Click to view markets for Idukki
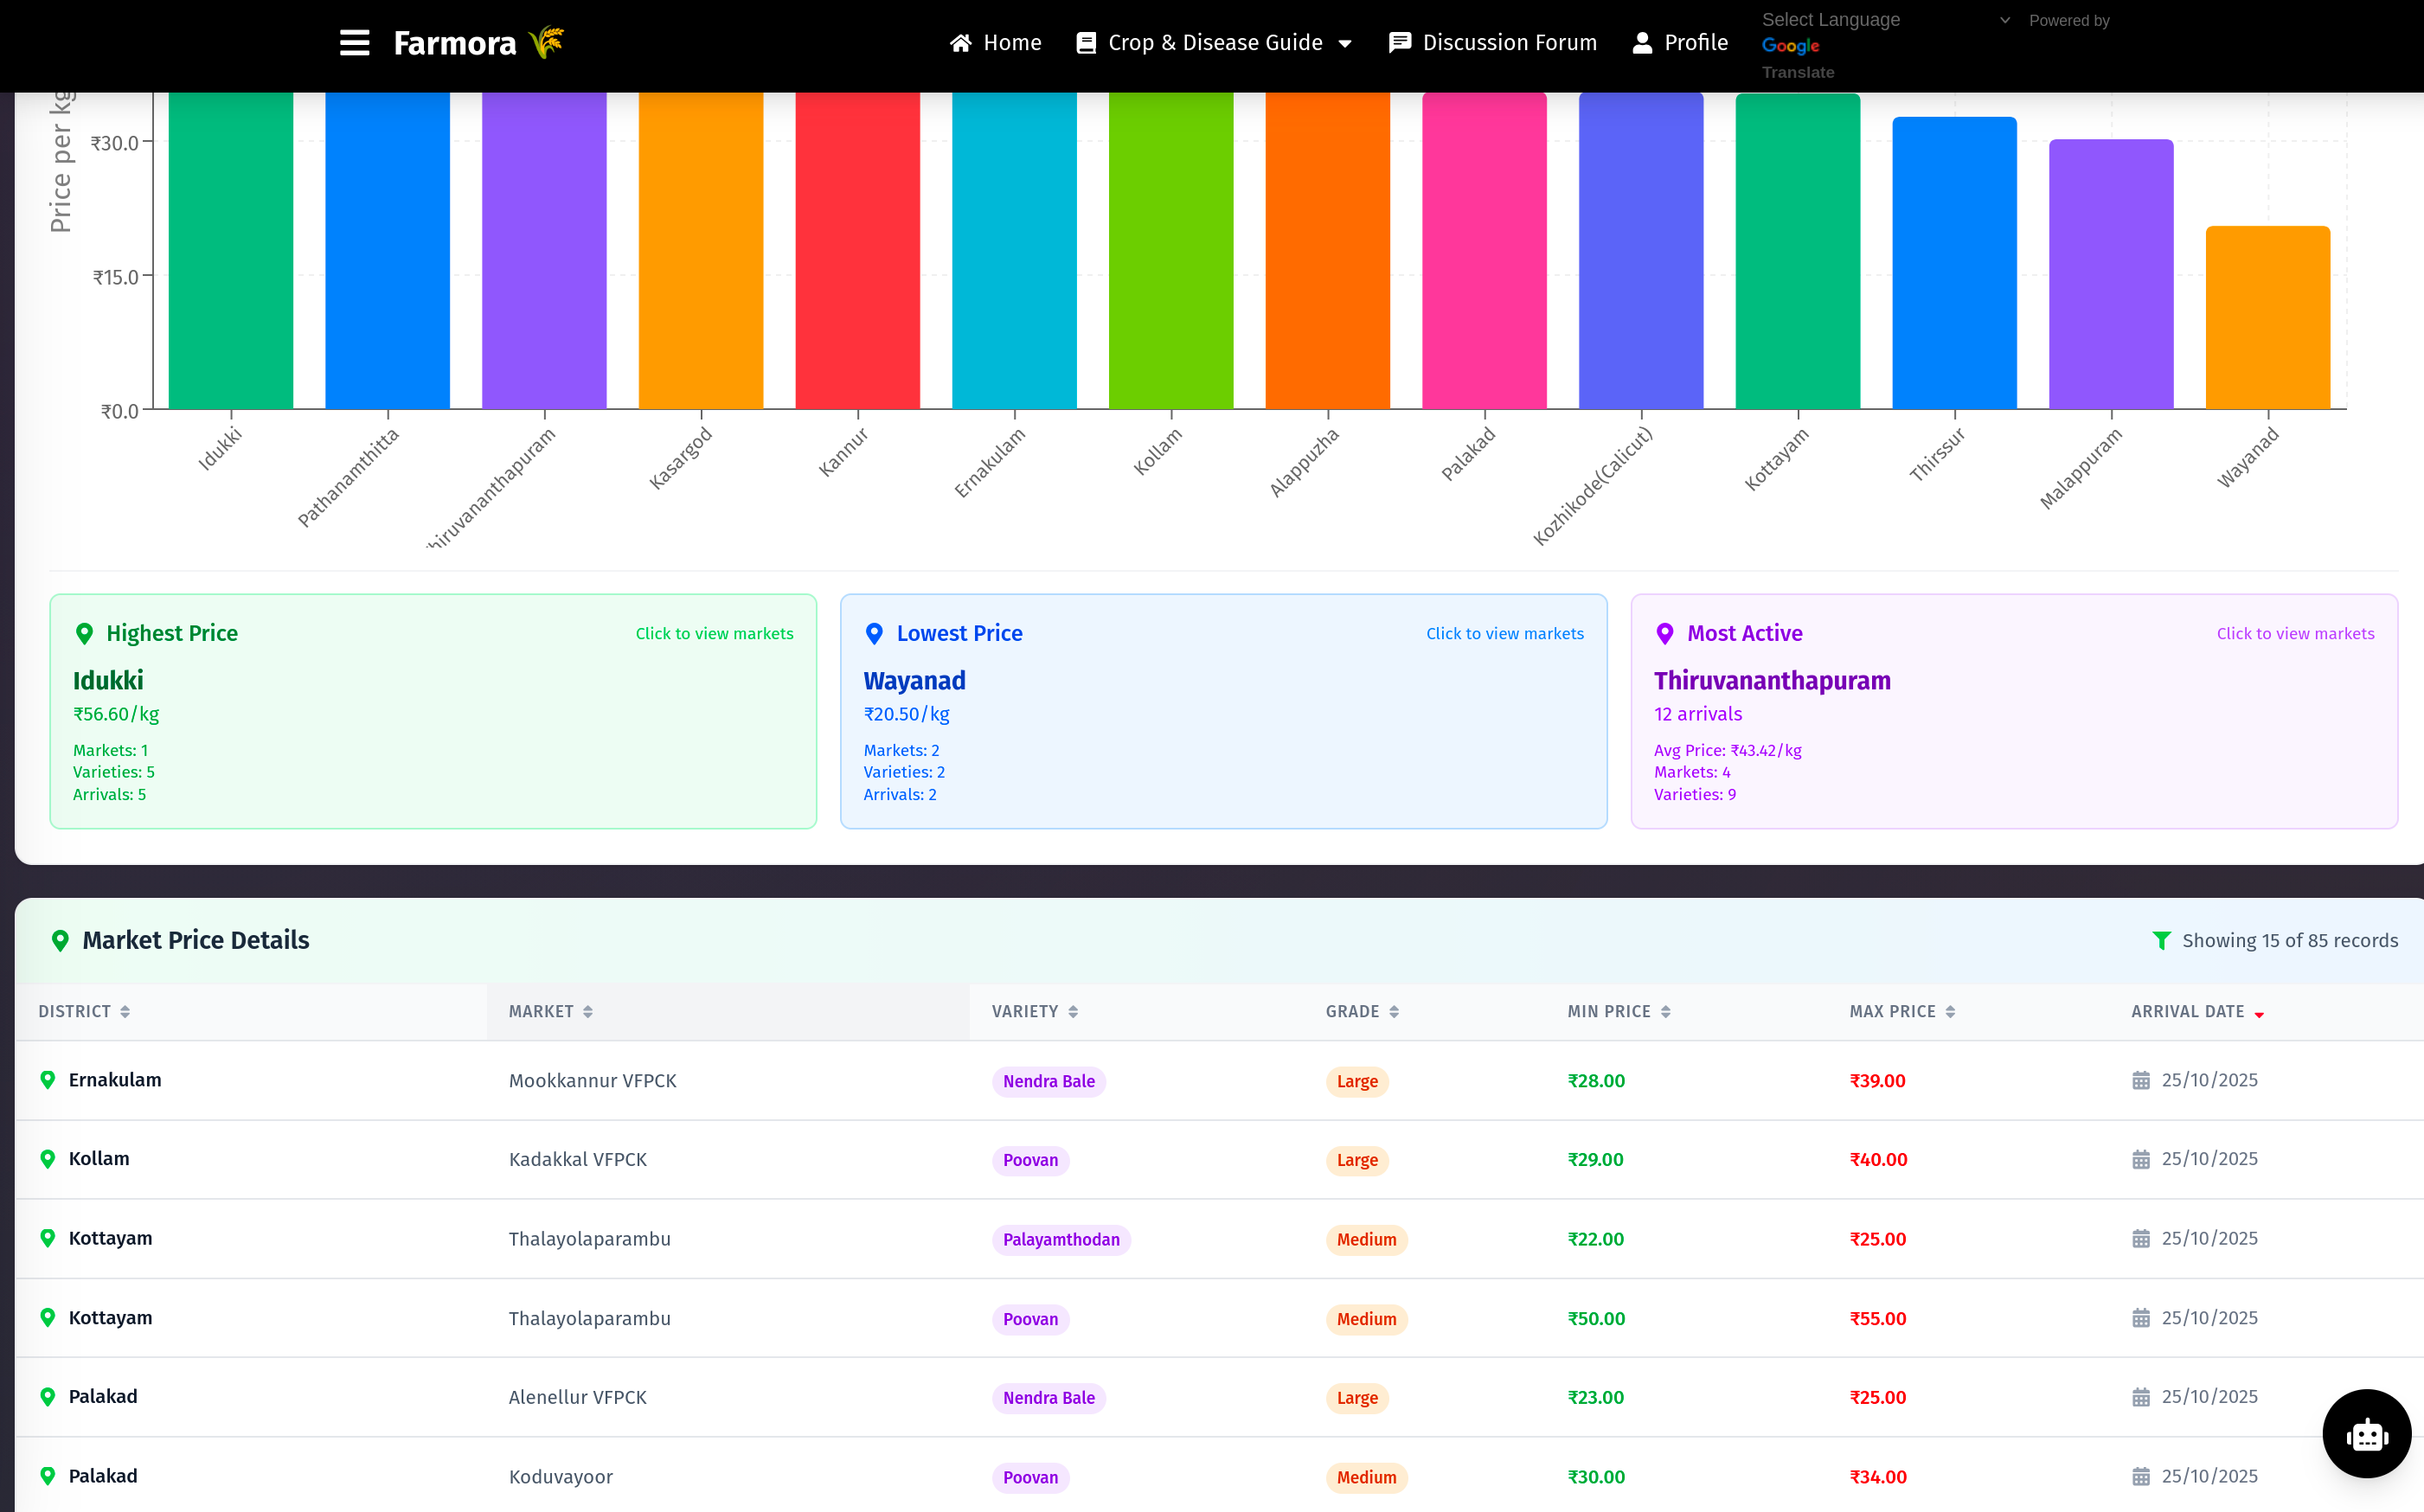This screenshot has width=2424, height=1512. (714, 634)
